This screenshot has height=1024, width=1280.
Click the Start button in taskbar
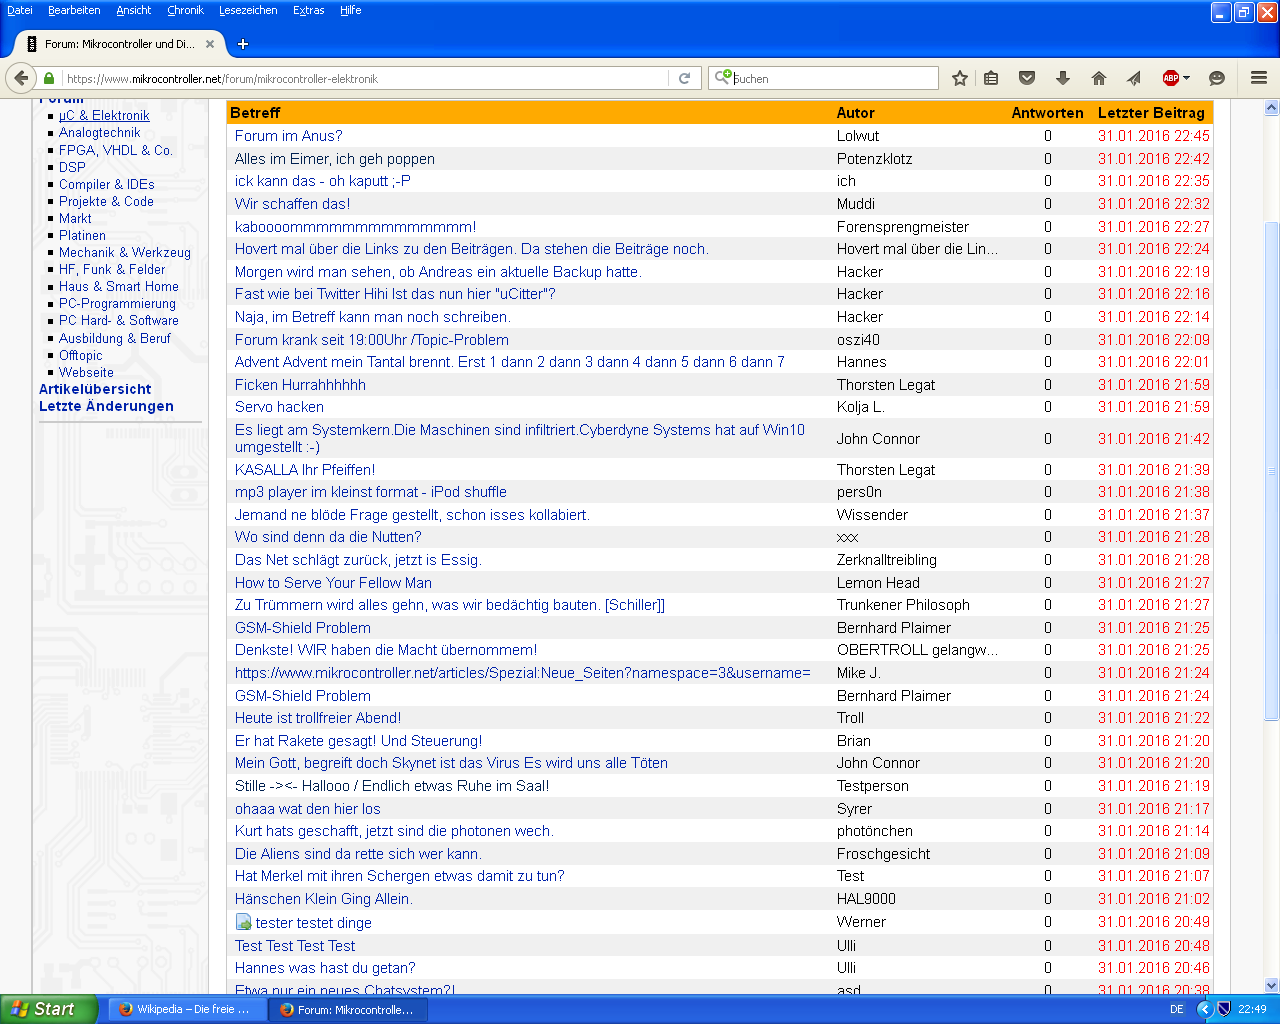click(x=49, y=1009)
